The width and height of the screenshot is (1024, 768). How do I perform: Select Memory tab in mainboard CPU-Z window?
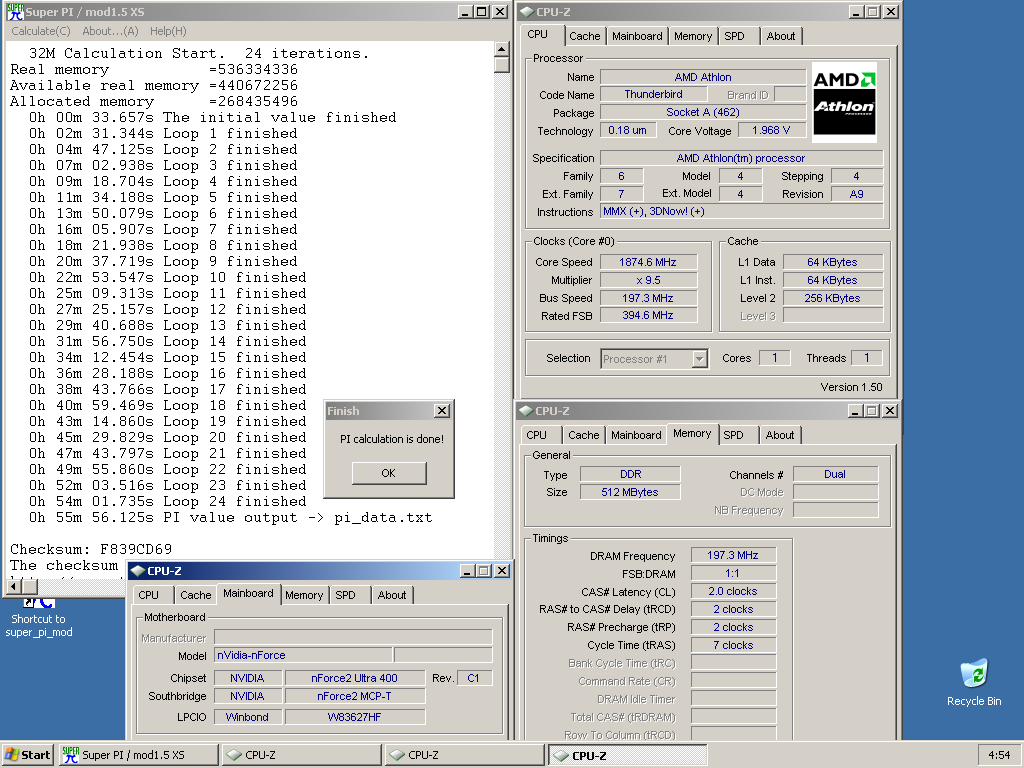tap(304, 595)
